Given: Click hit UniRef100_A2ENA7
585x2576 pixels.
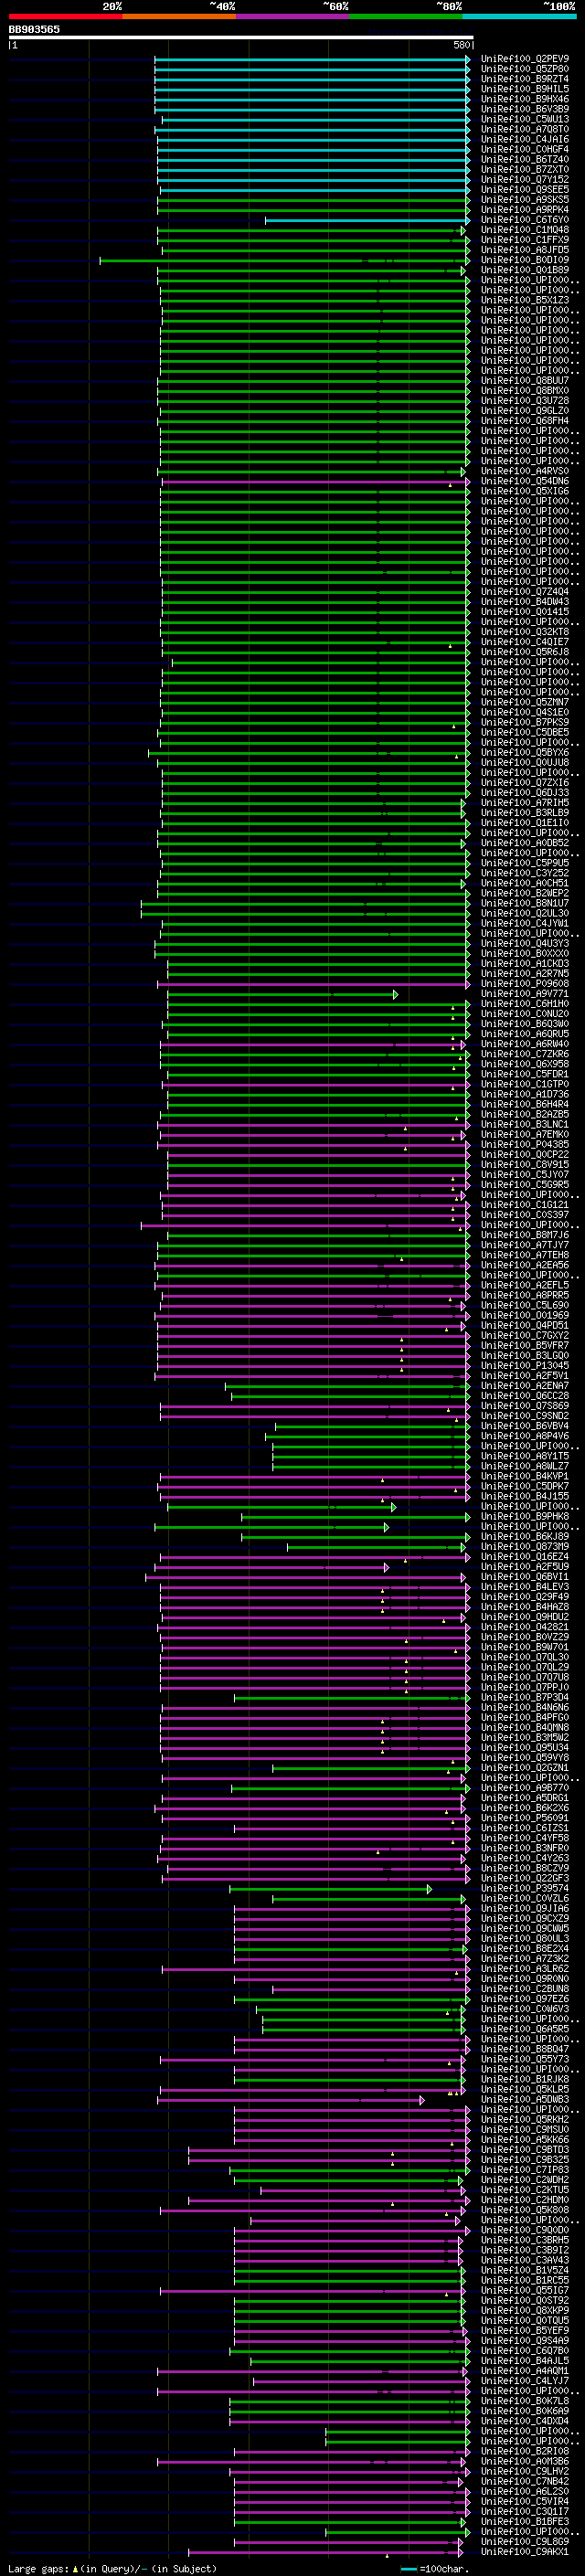Looking at the screenshot, I should point(525,1386).
